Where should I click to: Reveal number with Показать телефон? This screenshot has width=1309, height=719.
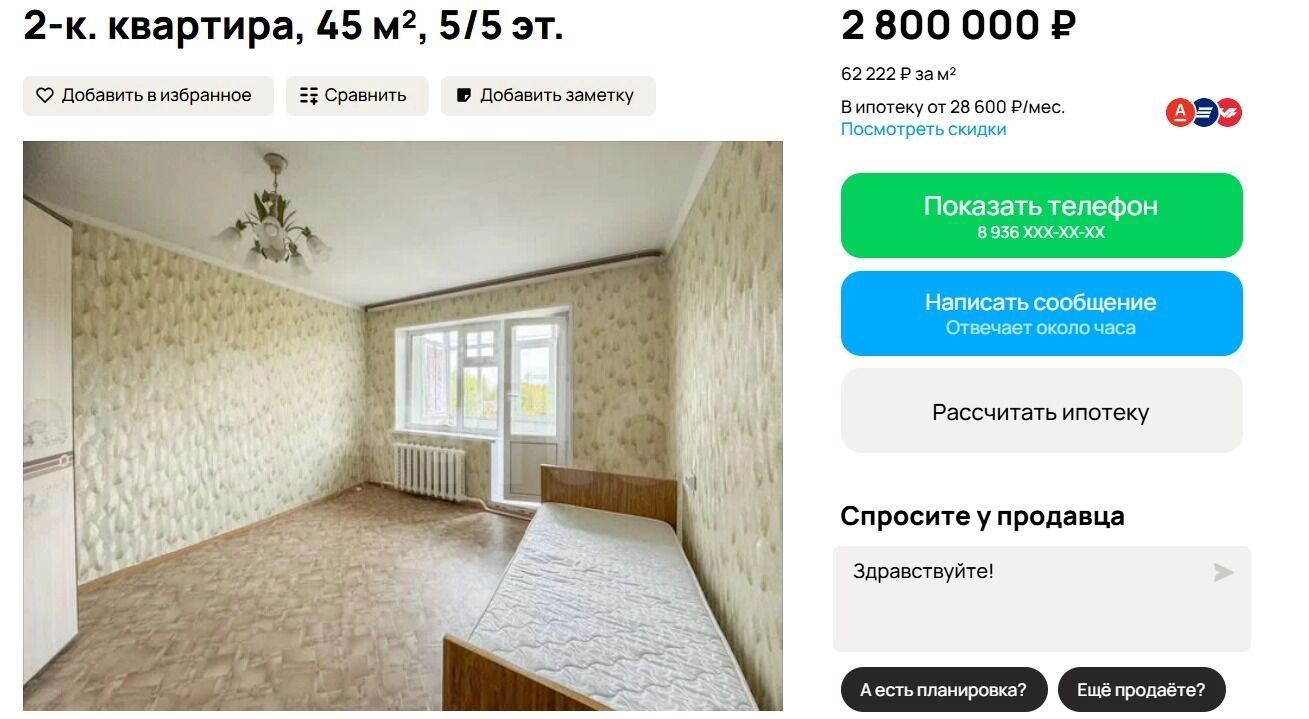pyautogui.click(x=1041, y=215)
